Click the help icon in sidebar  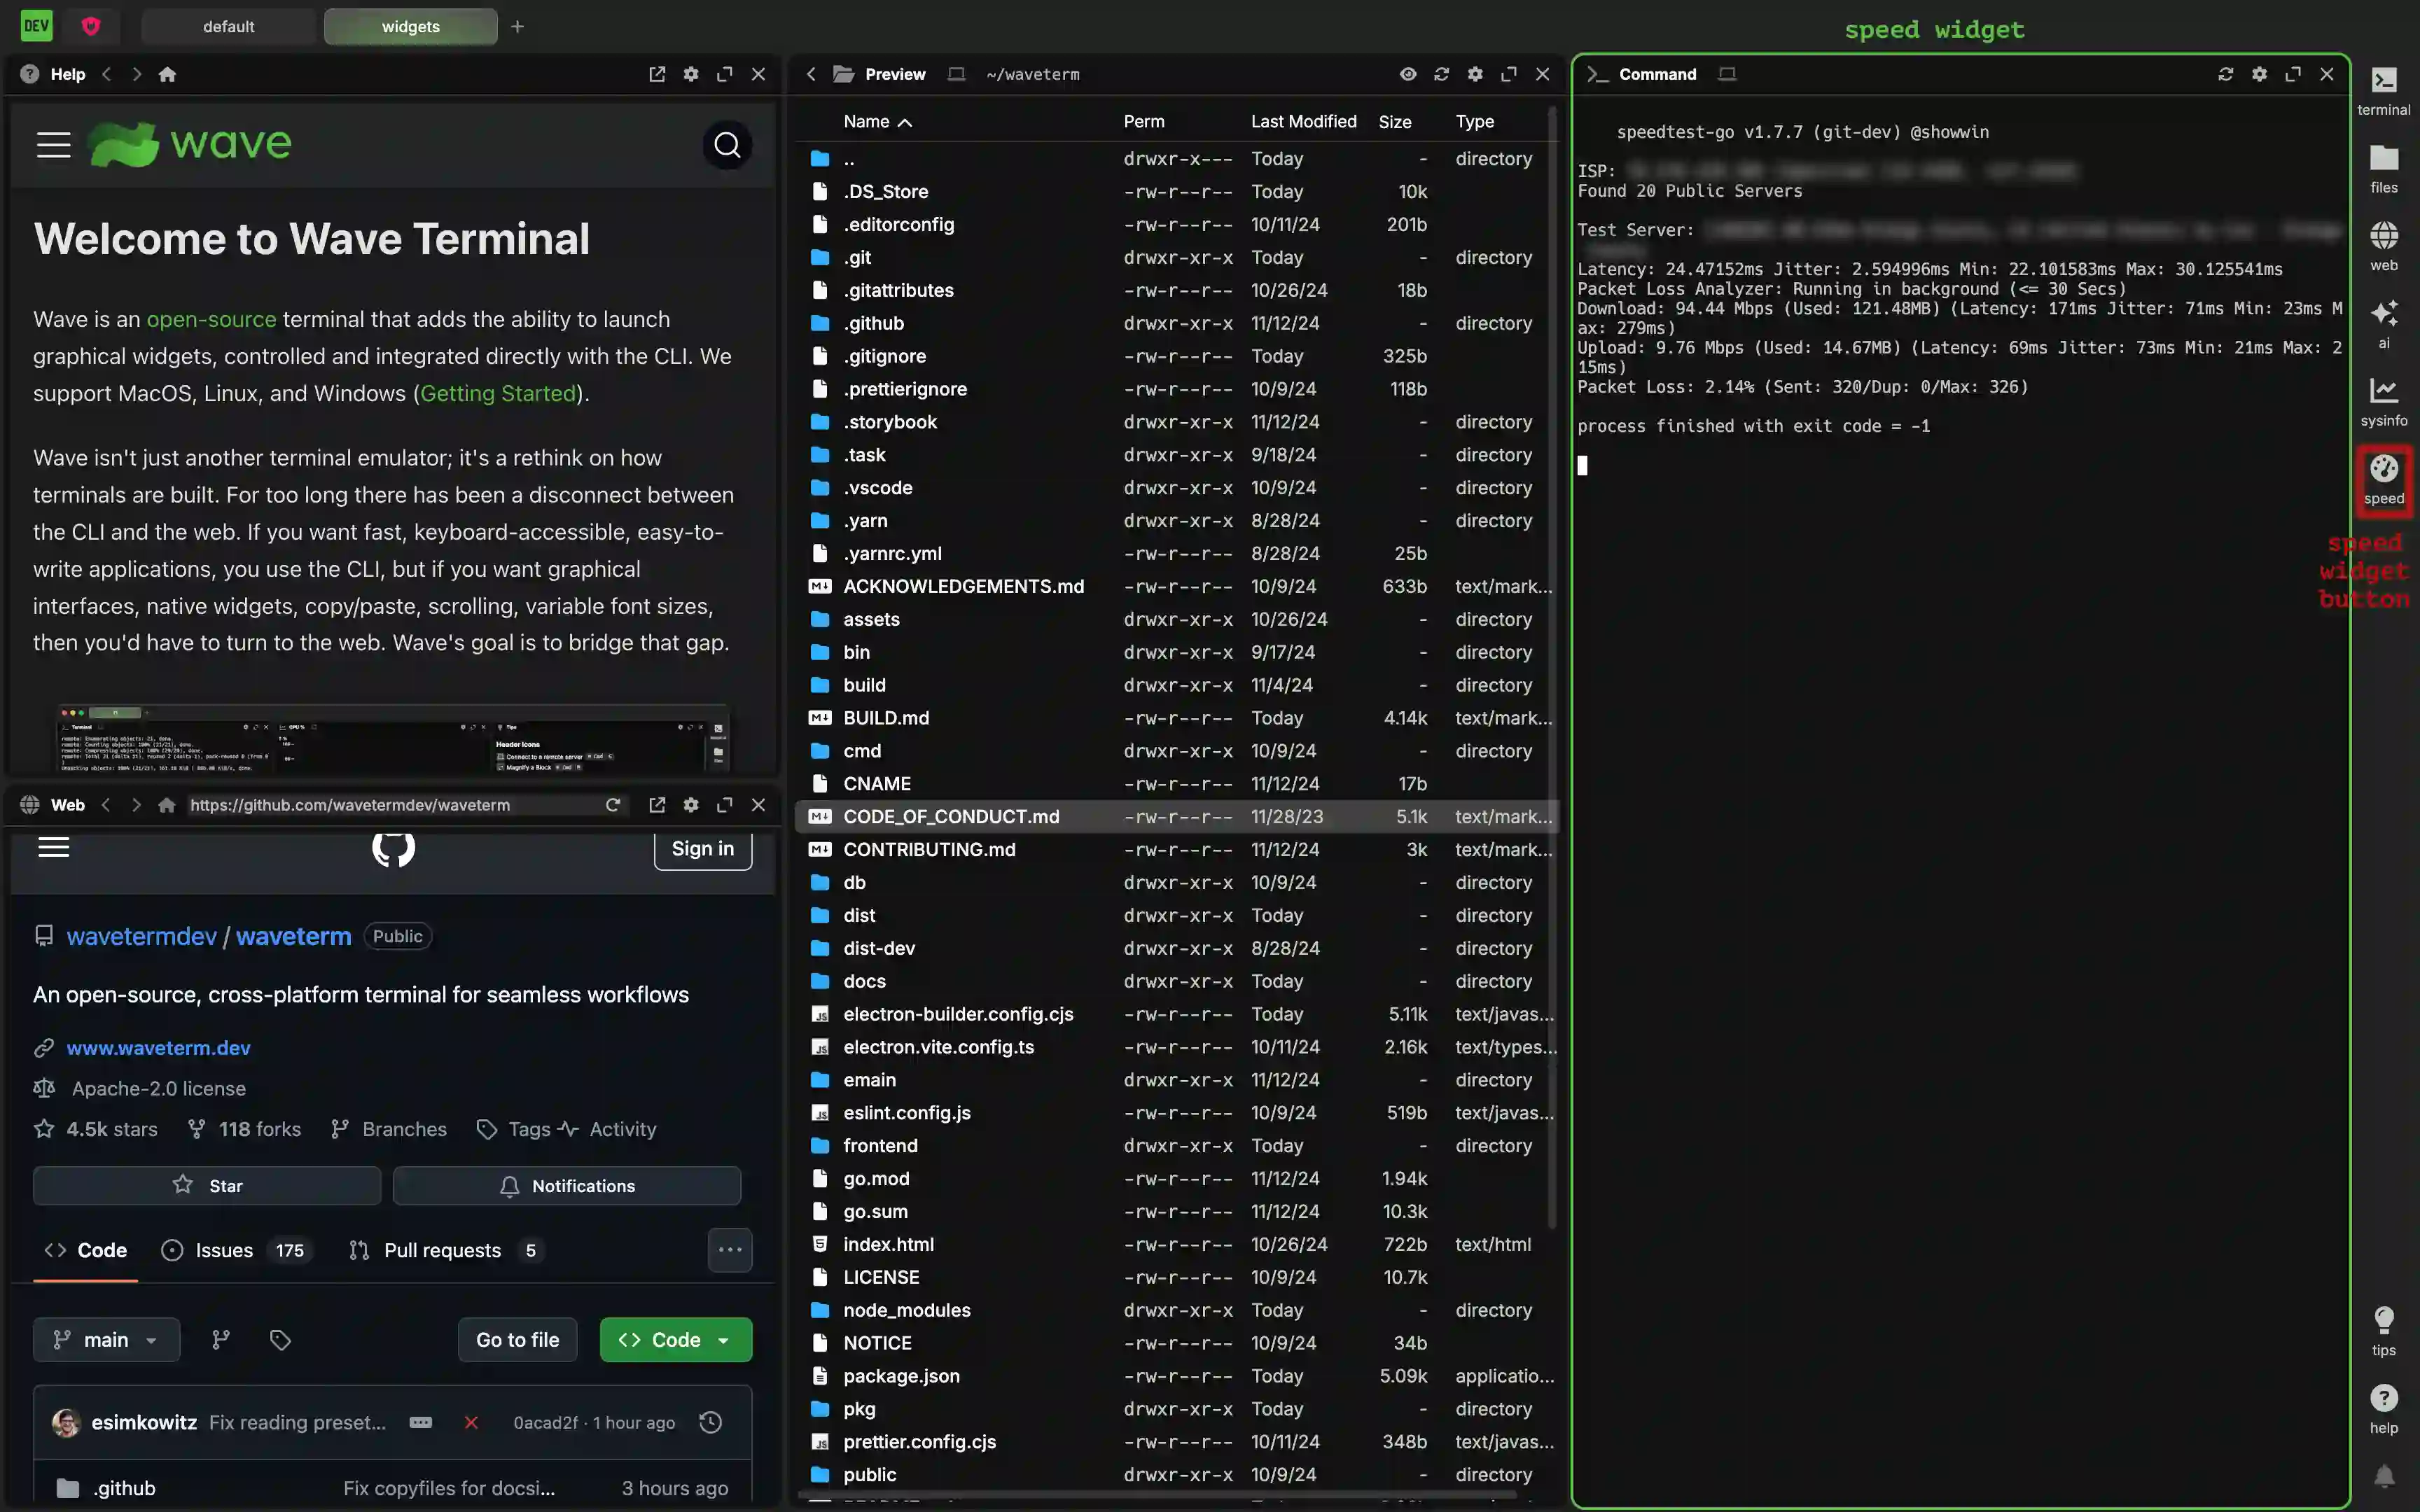pos(2384,1397)
